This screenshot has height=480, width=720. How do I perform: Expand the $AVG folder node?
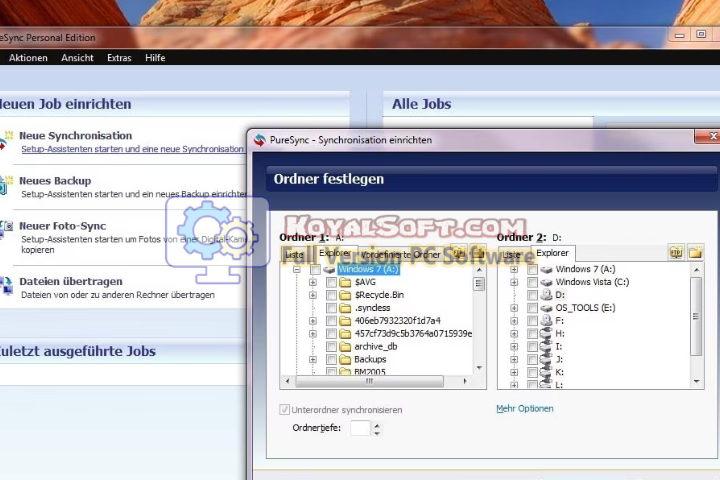tap(313, 282)
